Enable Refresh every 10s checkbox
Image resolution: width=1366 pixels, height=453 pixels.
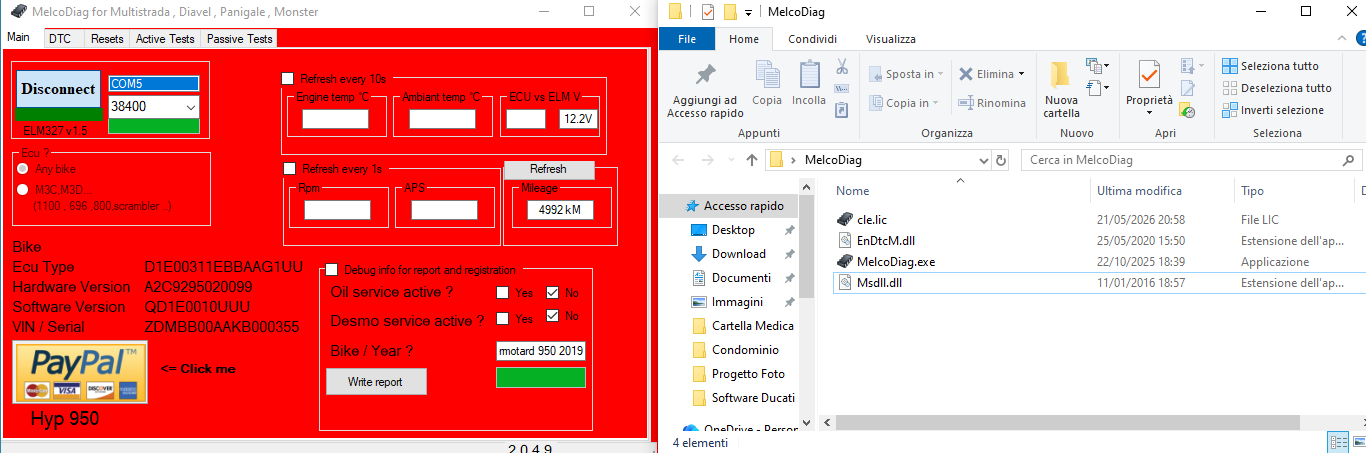coord(288,78)
